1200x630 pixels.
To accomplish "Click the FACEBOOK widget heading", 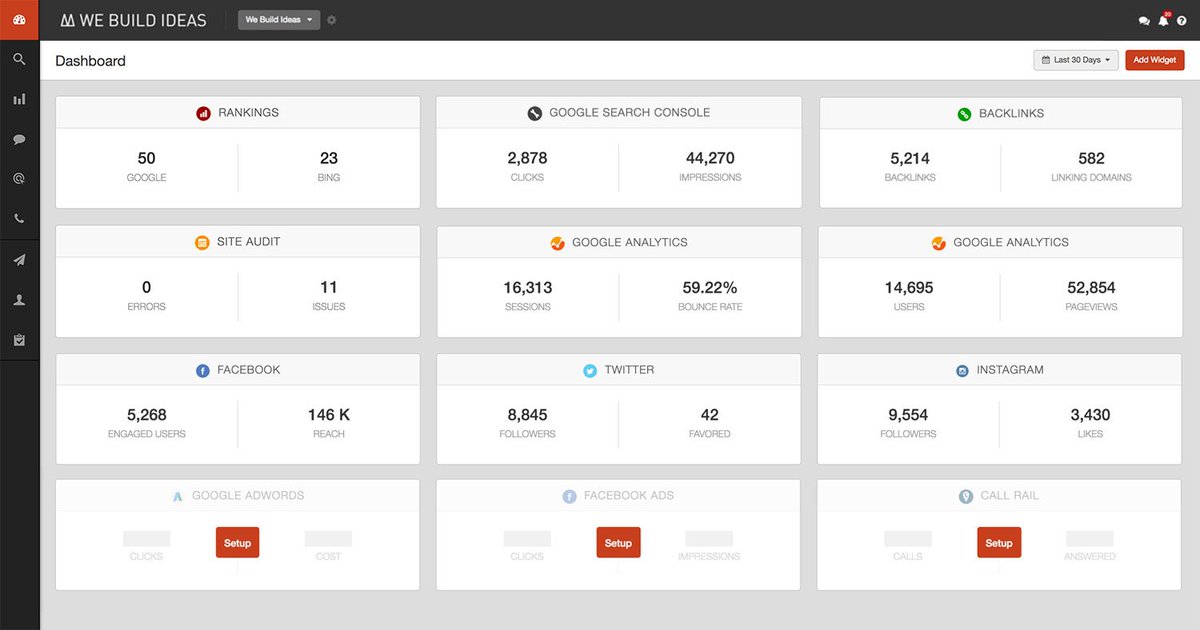I will click(x=249, y=370).
